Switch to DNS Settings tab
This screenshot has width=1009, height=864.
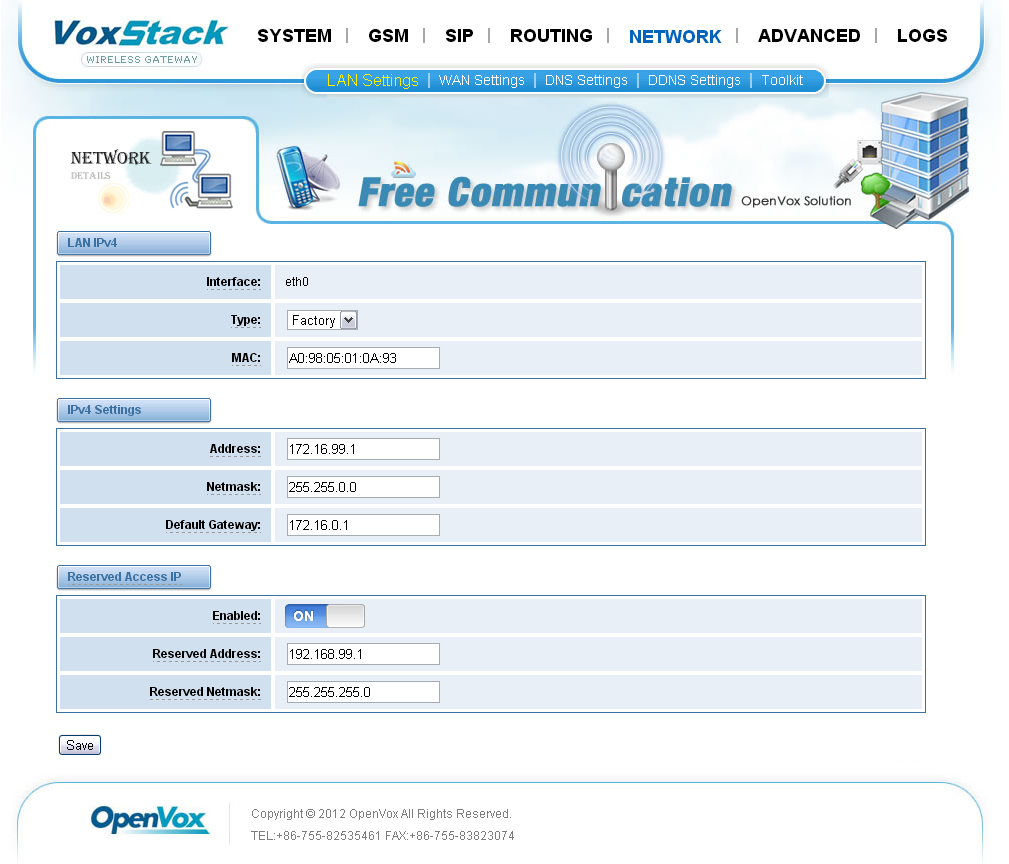[586, 80]
